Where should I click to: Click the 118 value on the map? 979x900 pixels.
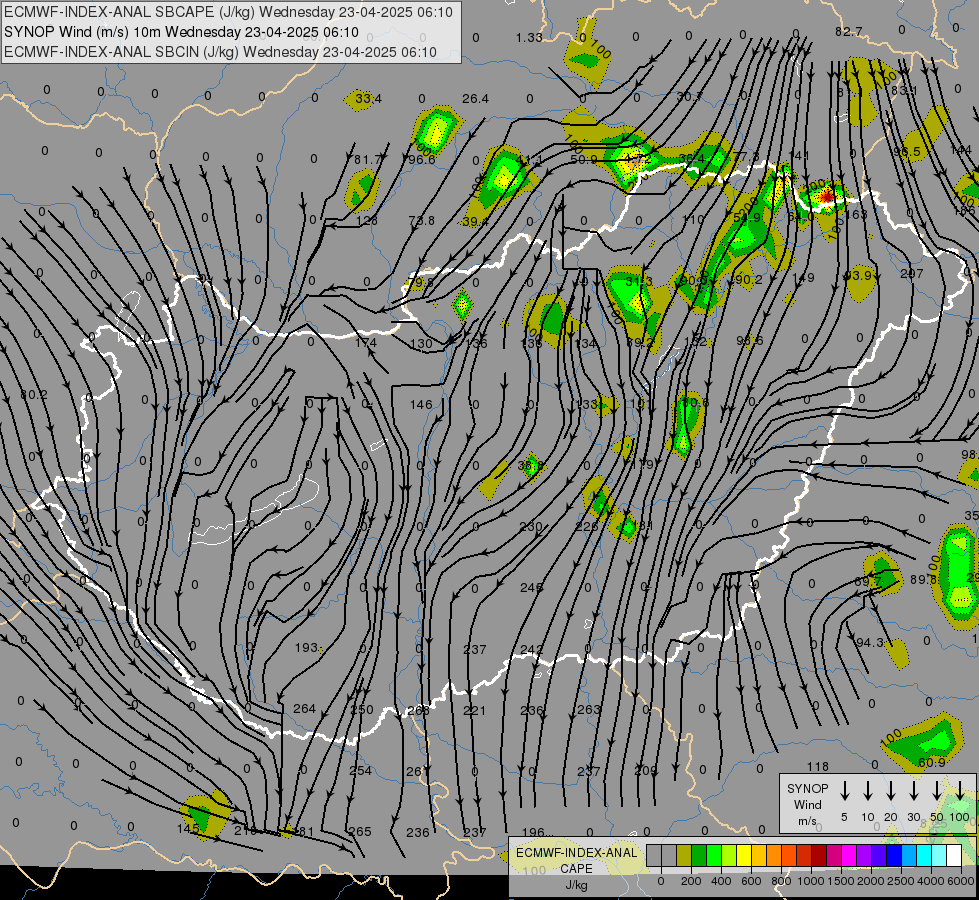817,766
